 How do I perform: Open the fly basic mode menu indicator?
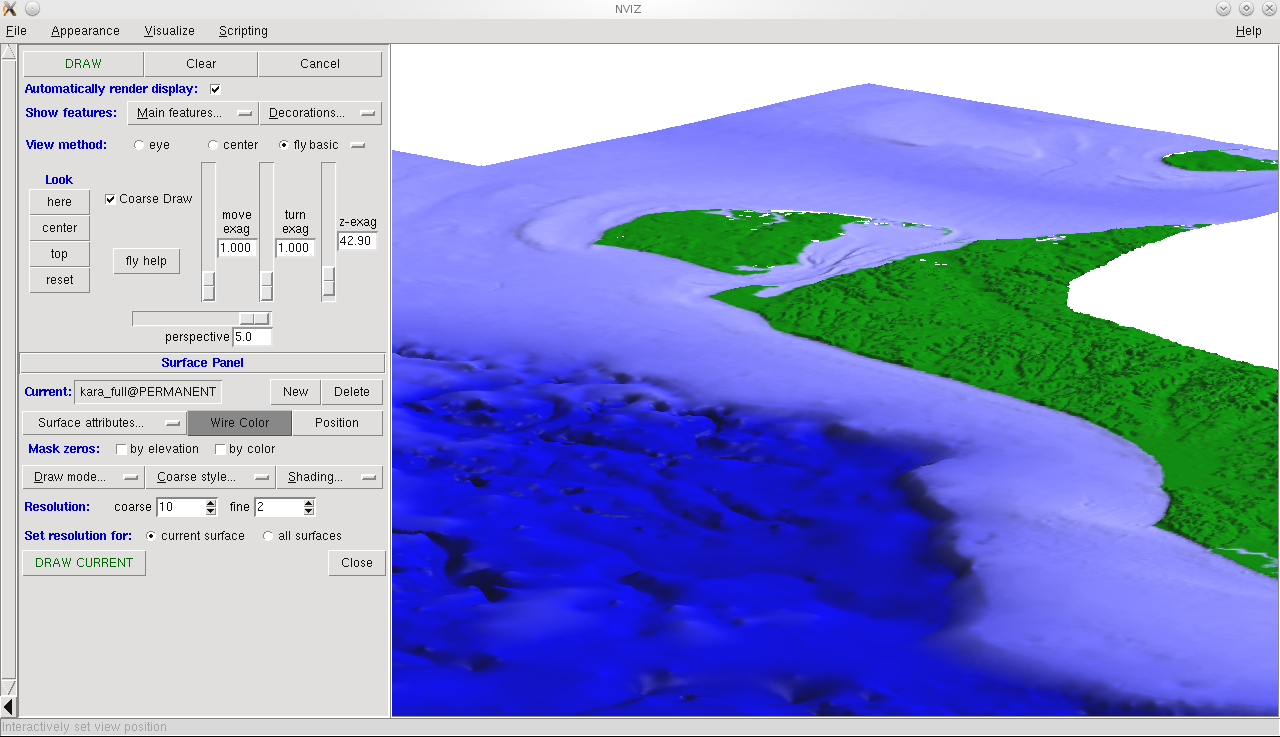pyautogui.click(x=357, y=145)
